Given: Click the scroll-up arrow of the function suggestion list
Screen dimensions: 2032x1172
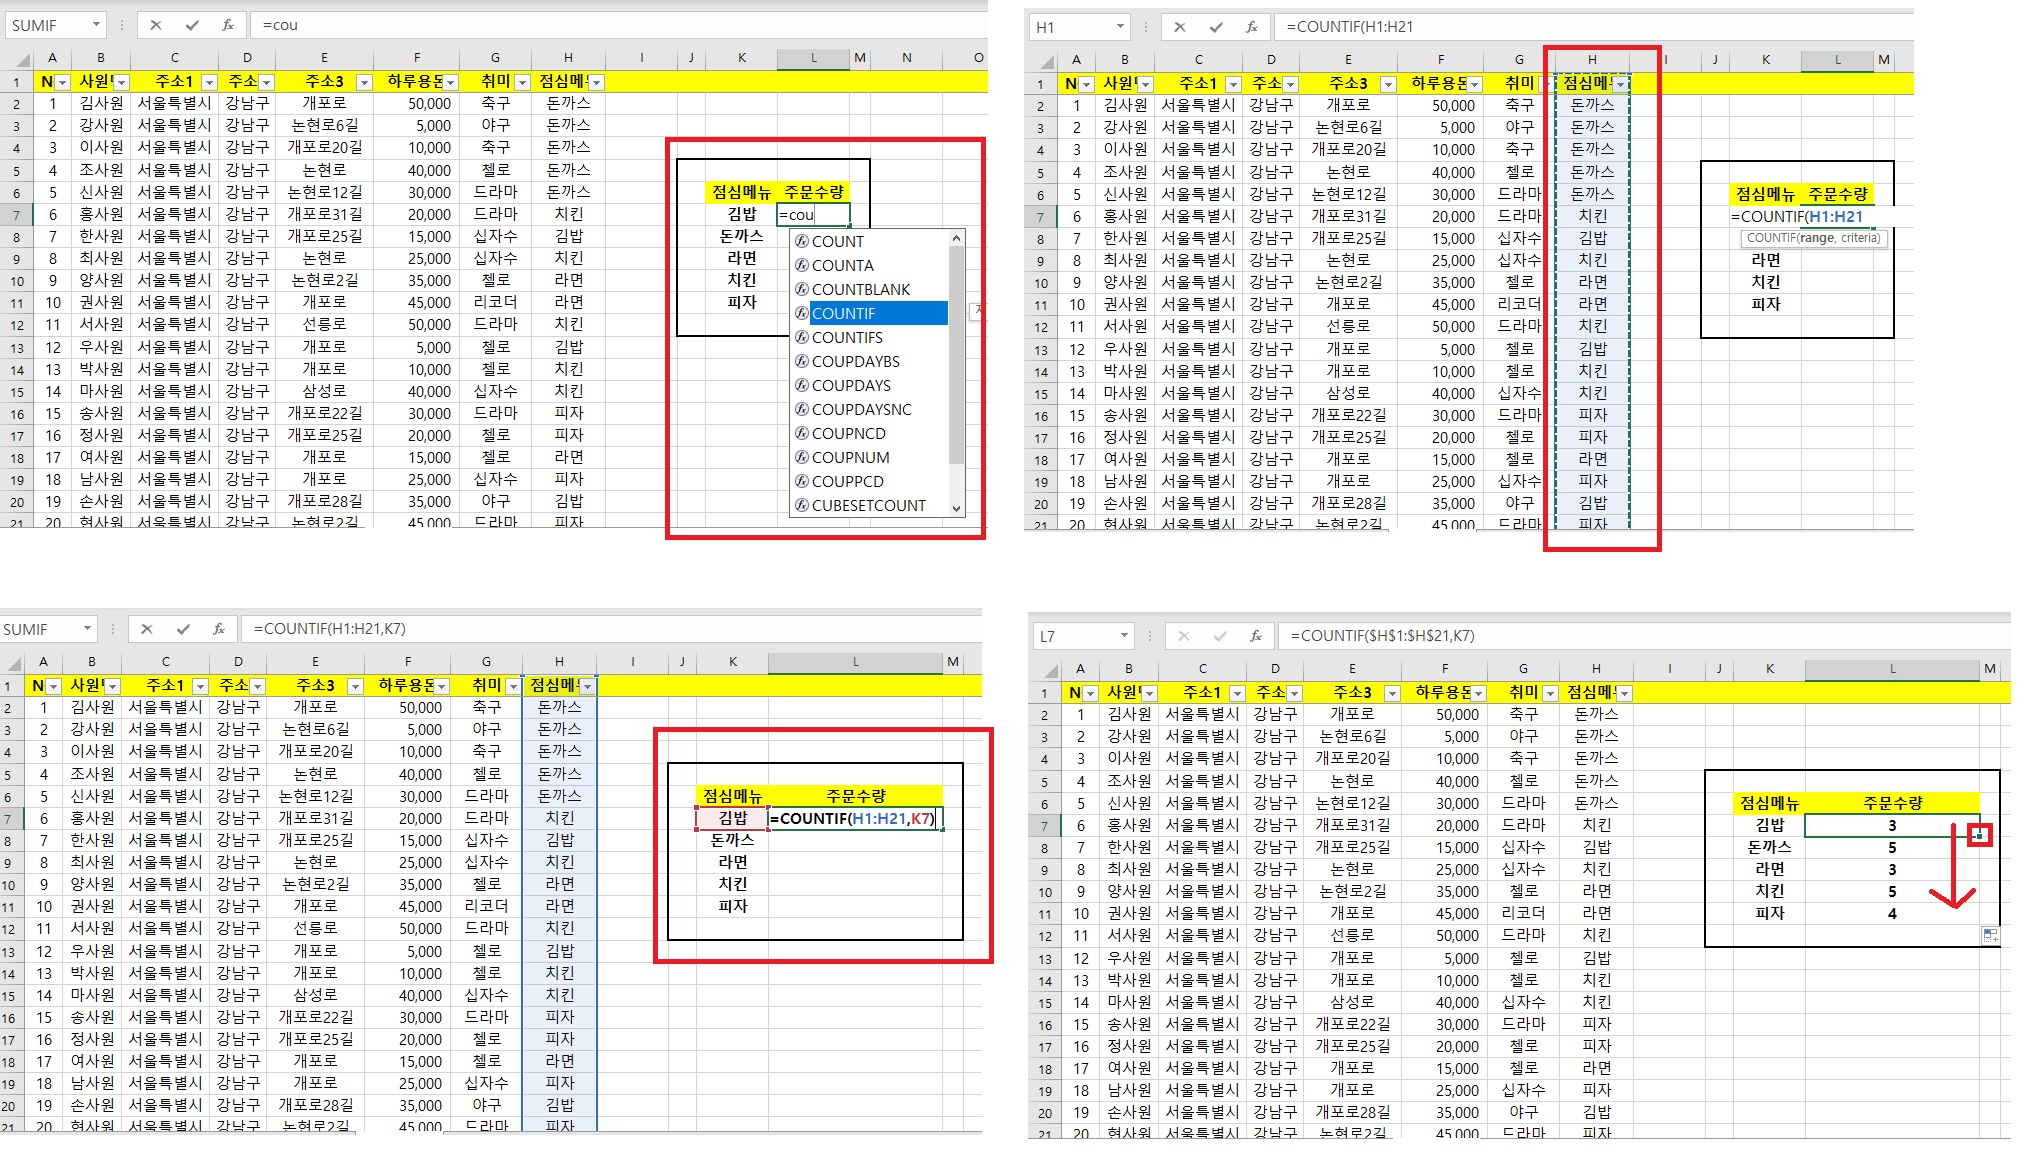Looking at the screenshot, I should [957, 238].
